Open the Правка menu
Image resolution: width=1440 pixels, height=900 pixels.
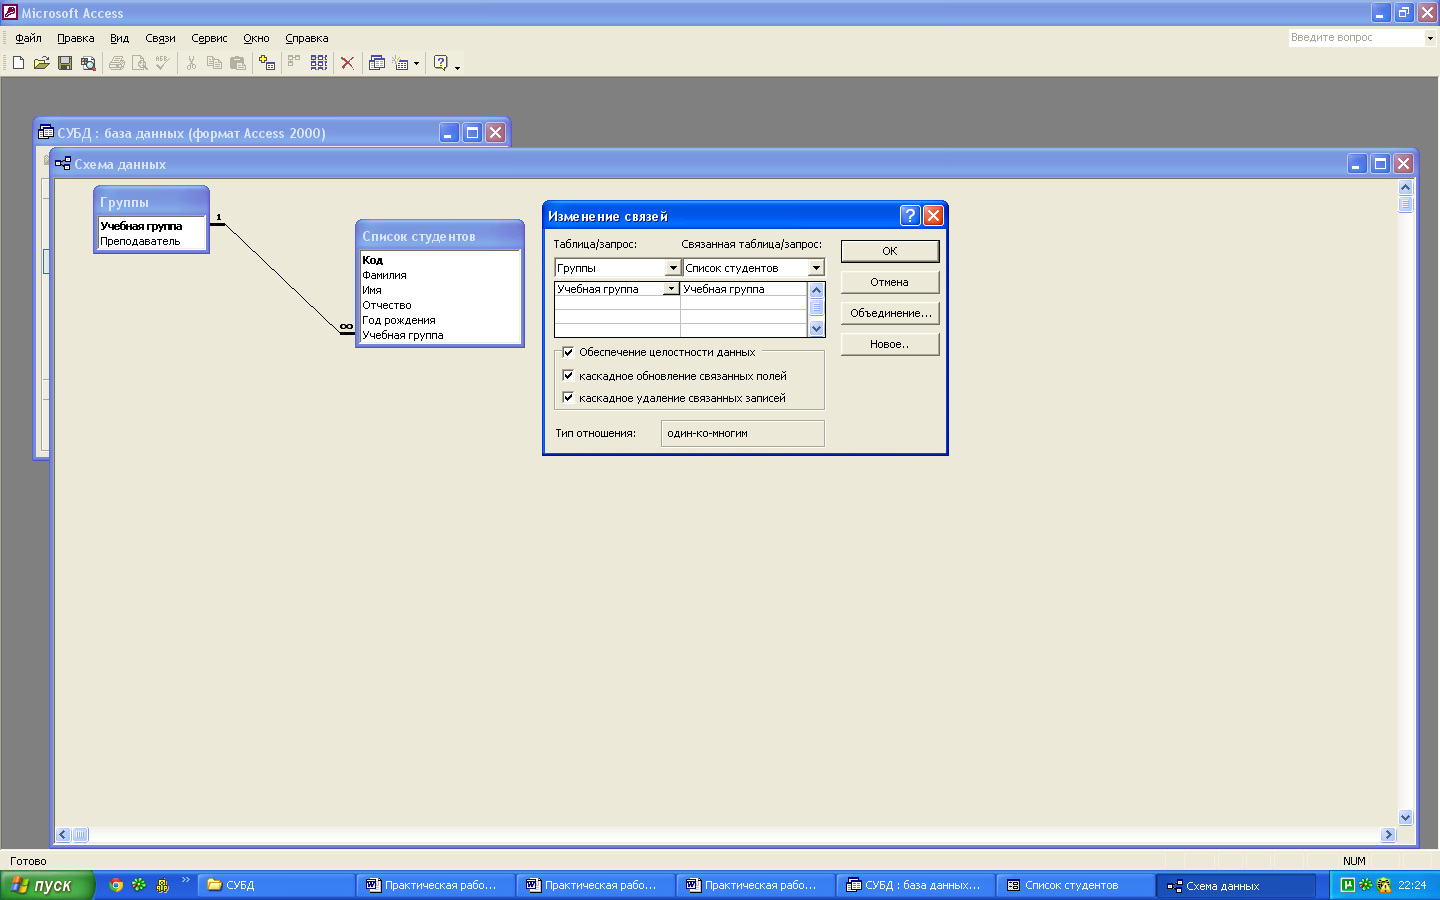click(76, 38)
